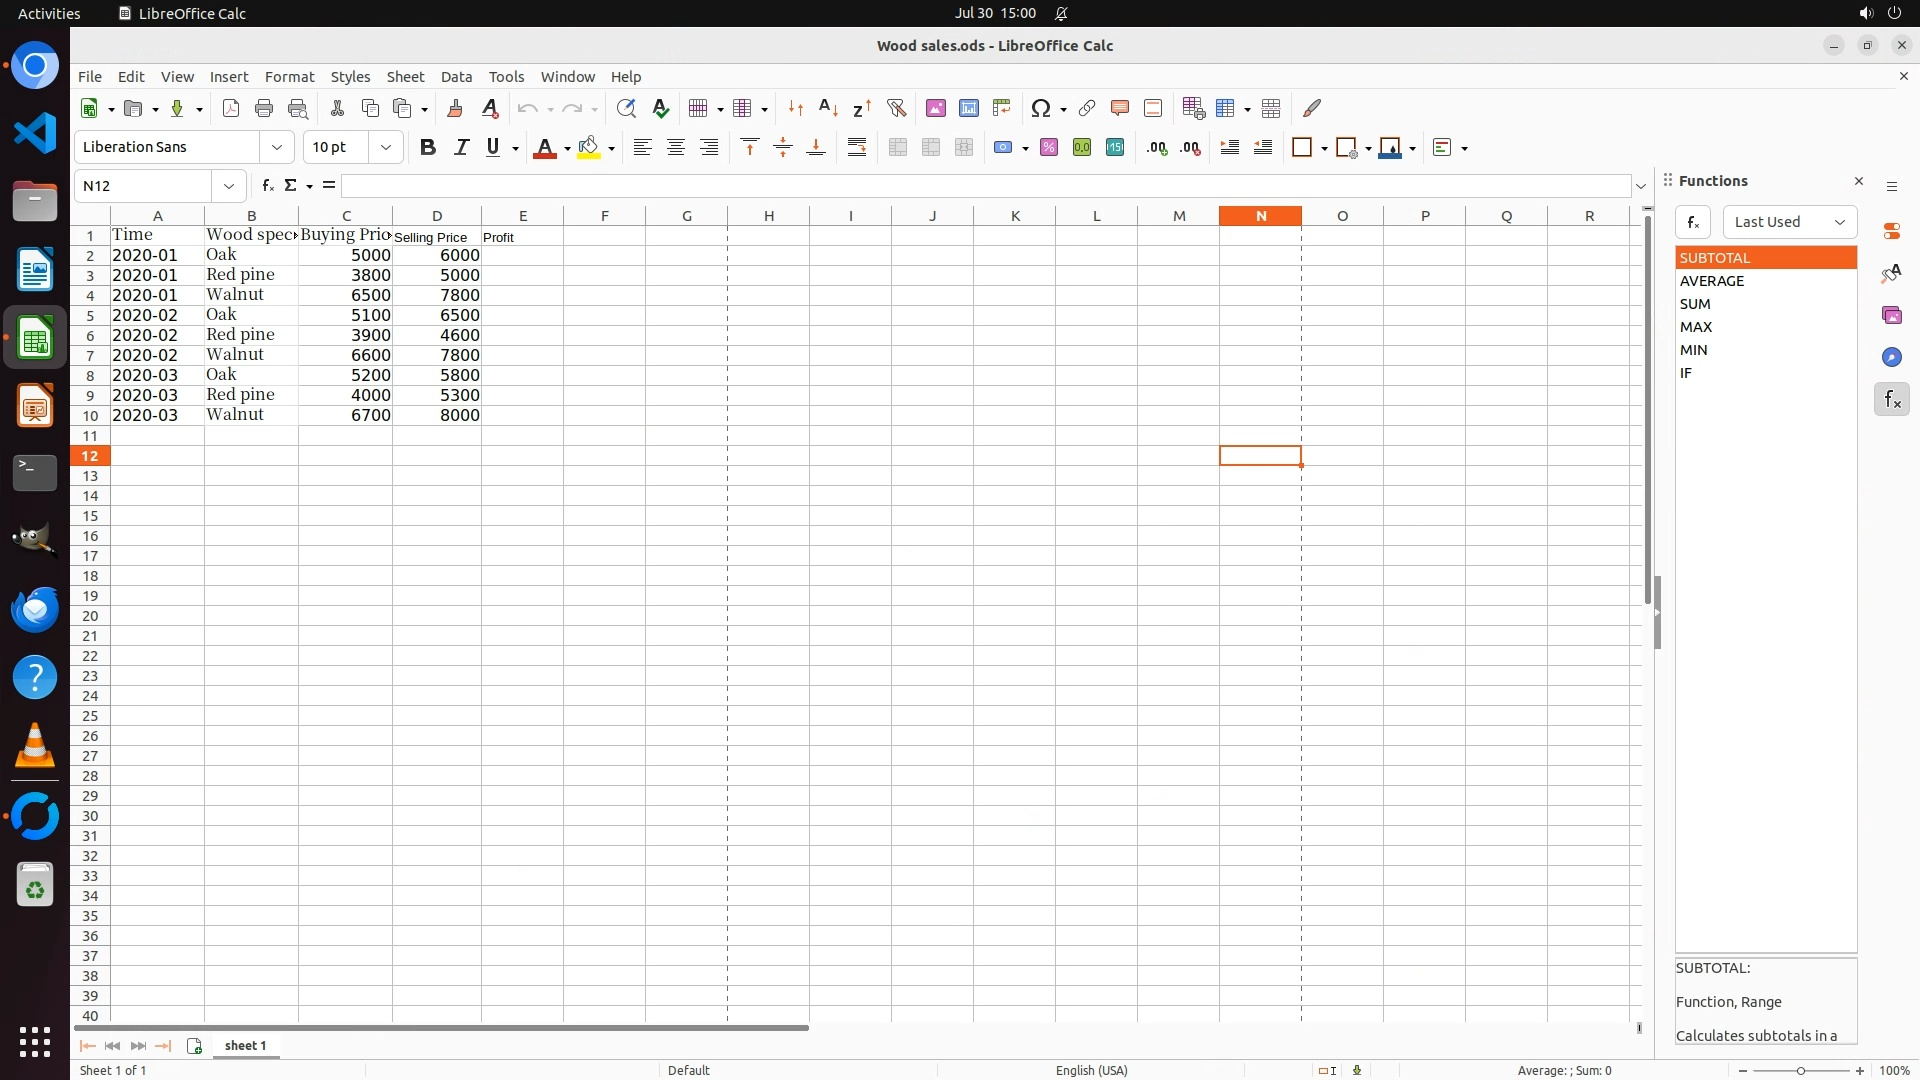Image resolution: width=1920 pixels, height=1080 pixels.
Task: Click the Sort Ascending toolbar icon
Action: tap(828, 108)
